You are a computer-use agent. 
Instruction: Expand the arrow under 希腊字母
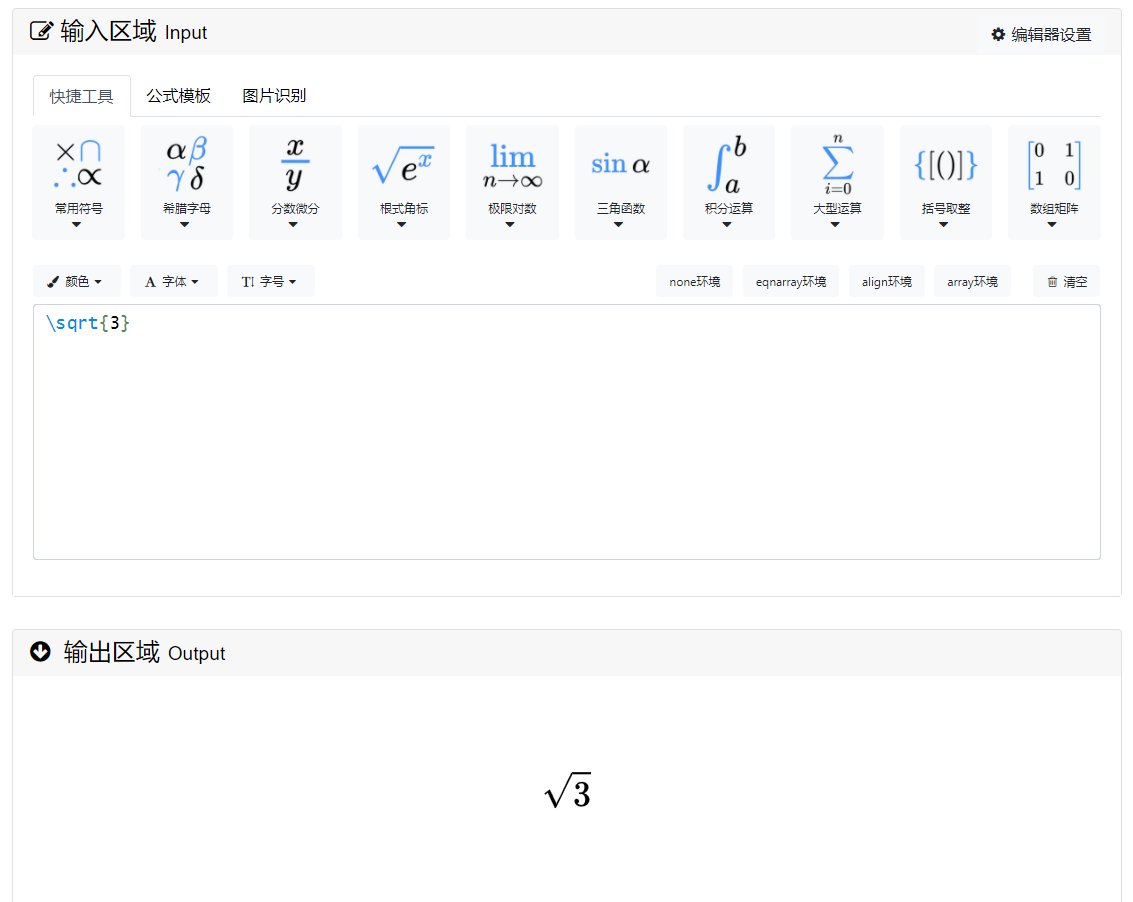pos(185,225)
